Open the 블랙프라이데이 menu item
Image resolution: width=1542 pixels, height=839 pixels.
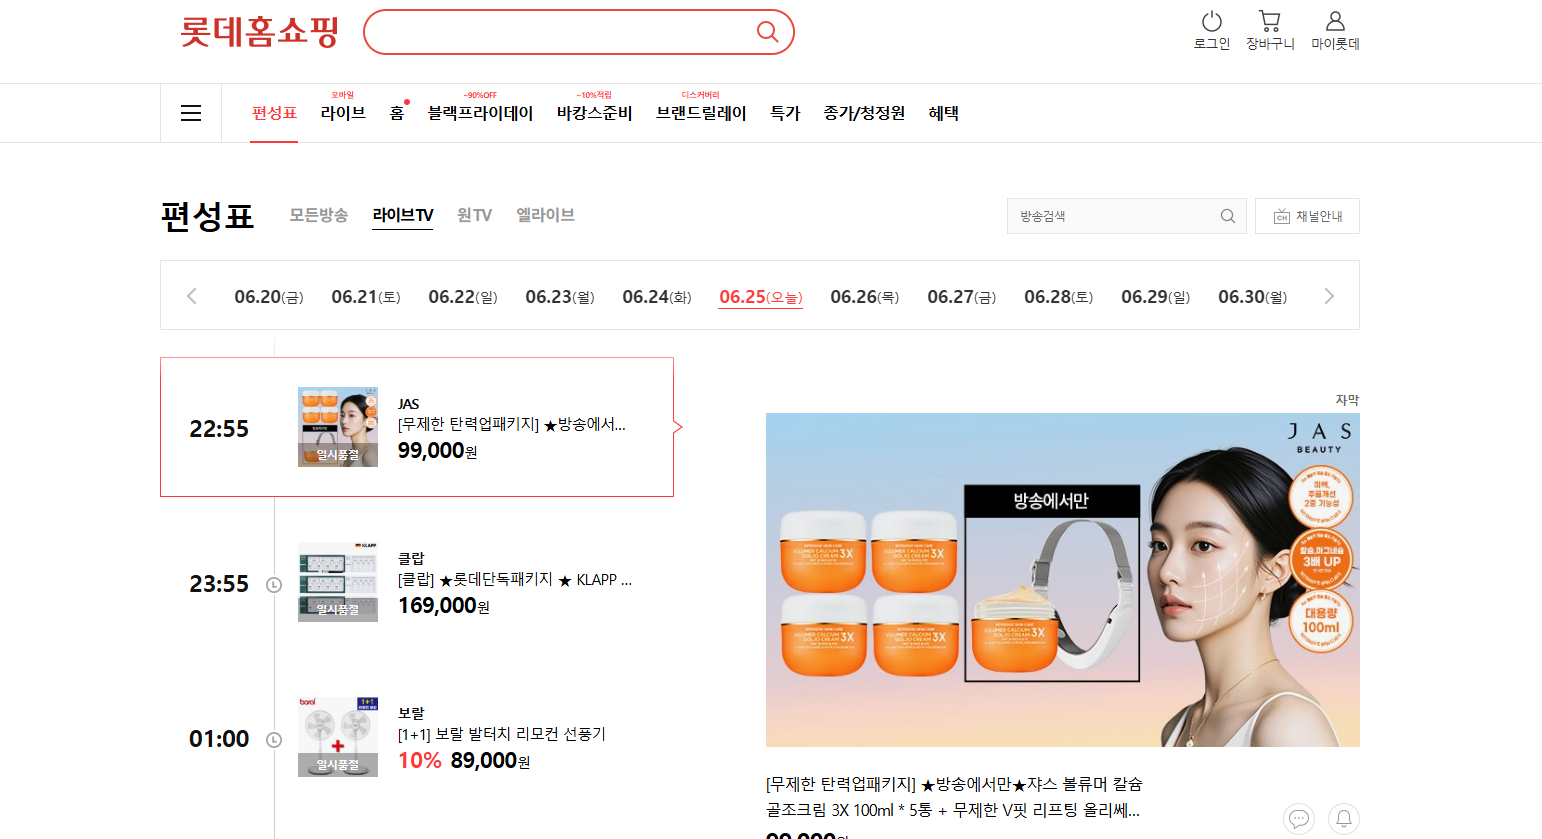click(x=480, y=113)
